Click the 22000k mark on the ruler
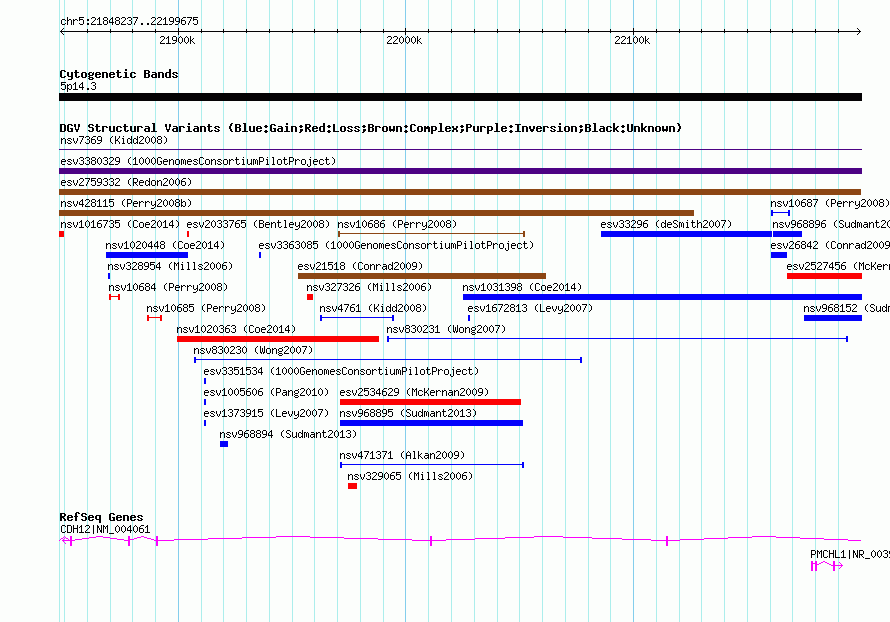The height and width of the screenshot is (622, 890). [x=404, y=40]
